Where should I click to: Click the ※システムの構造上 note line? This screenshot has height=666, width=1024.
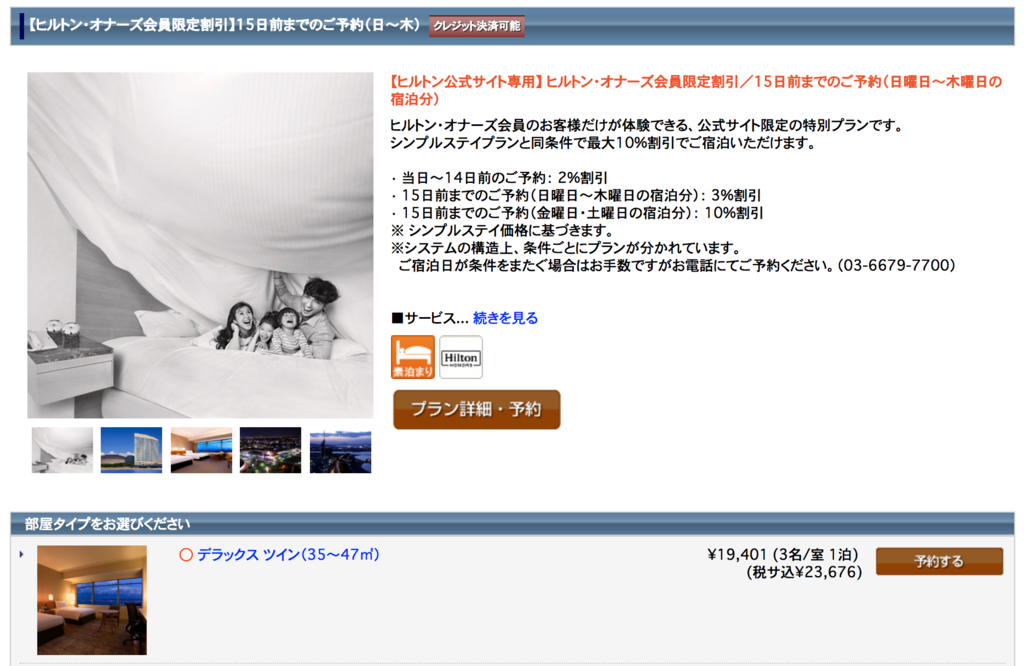[x=566, y=248]
